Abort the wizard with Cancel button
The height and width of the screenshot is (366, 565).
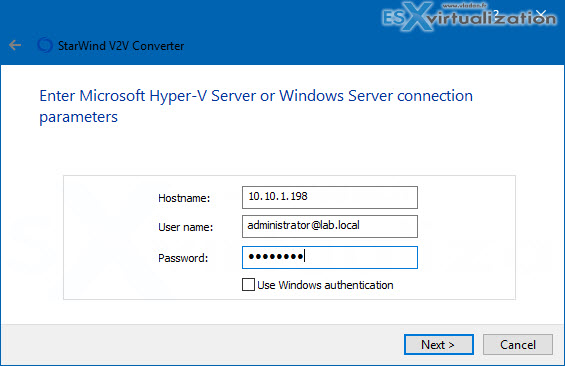[518, 344]
